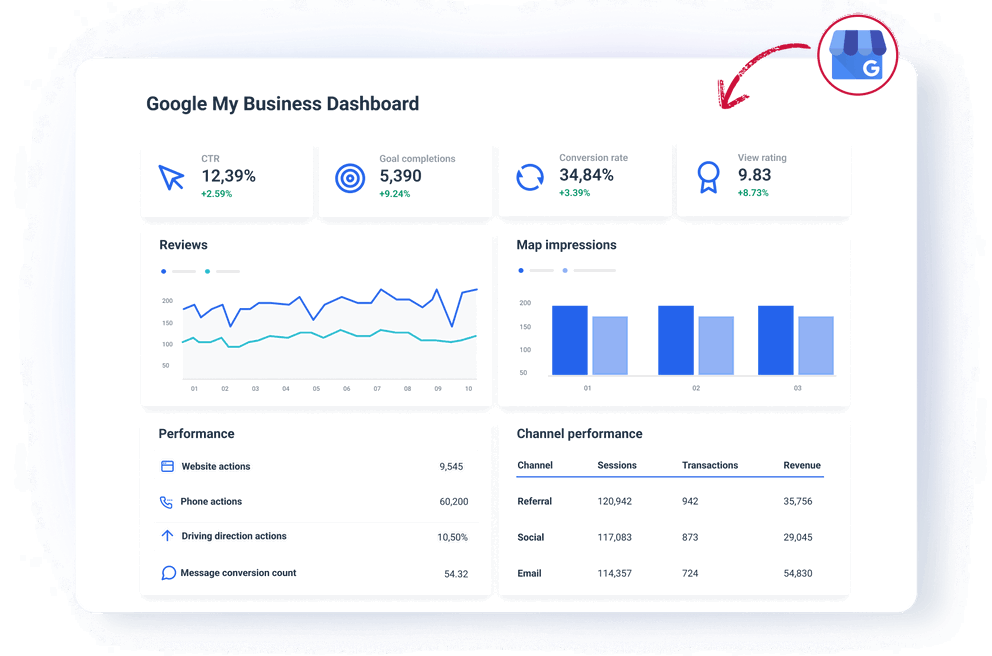Click the phone icon beside Phone actions
The width and height of the screenshot is (992, 656).
[168, 501]
